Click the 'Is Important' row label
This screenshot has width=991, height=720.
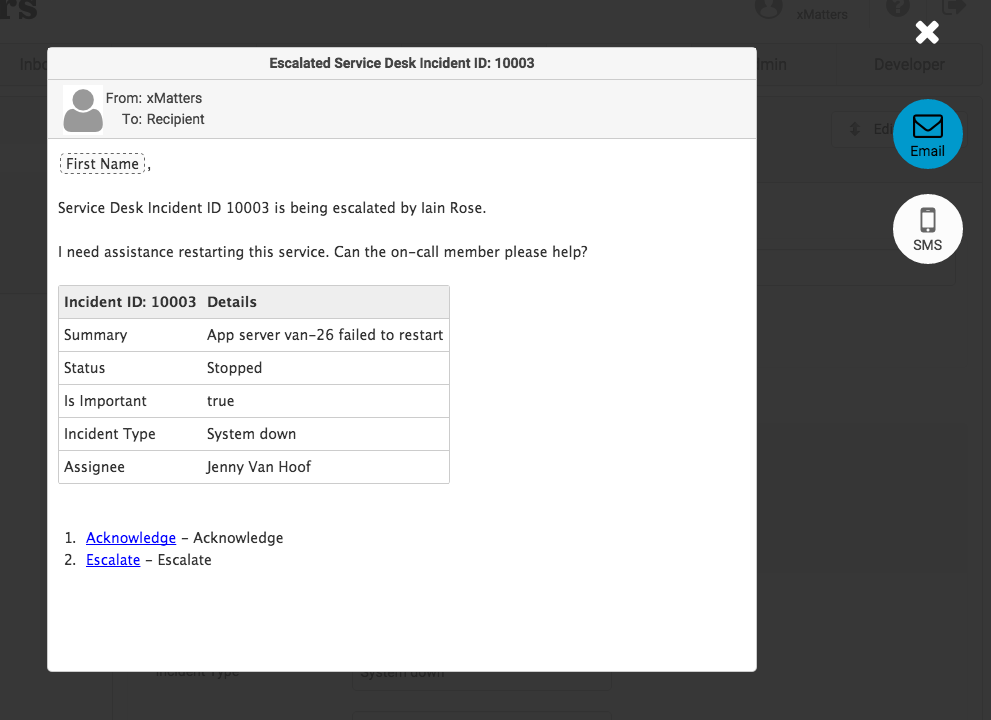point(105,401)
